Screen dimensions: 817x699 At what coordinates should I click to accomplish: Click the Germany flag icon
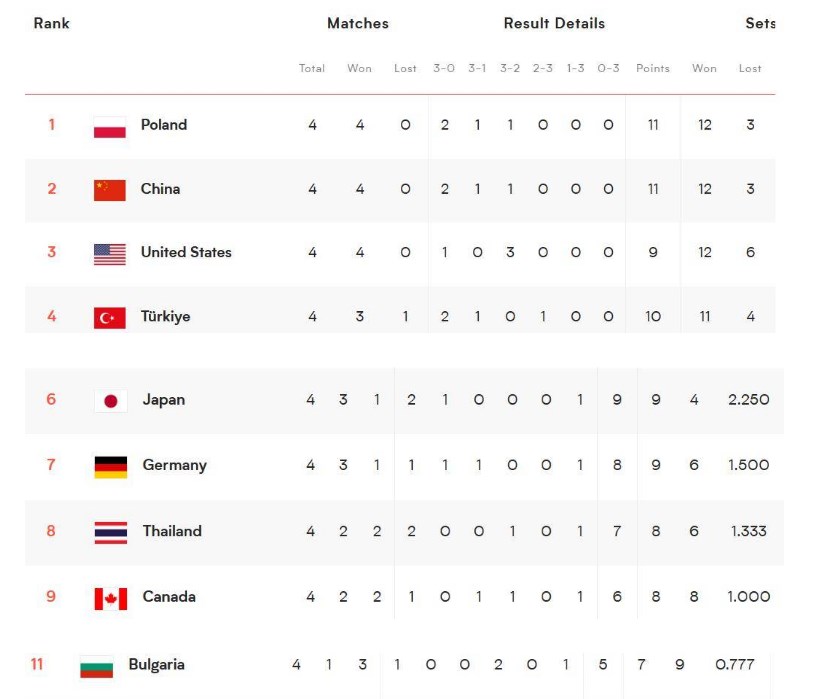click(110, 467)
